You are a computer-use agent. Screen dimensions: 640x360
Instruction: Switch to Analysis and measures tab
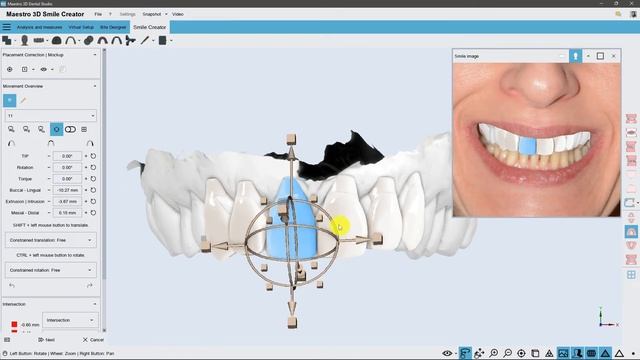coord(40,27)
